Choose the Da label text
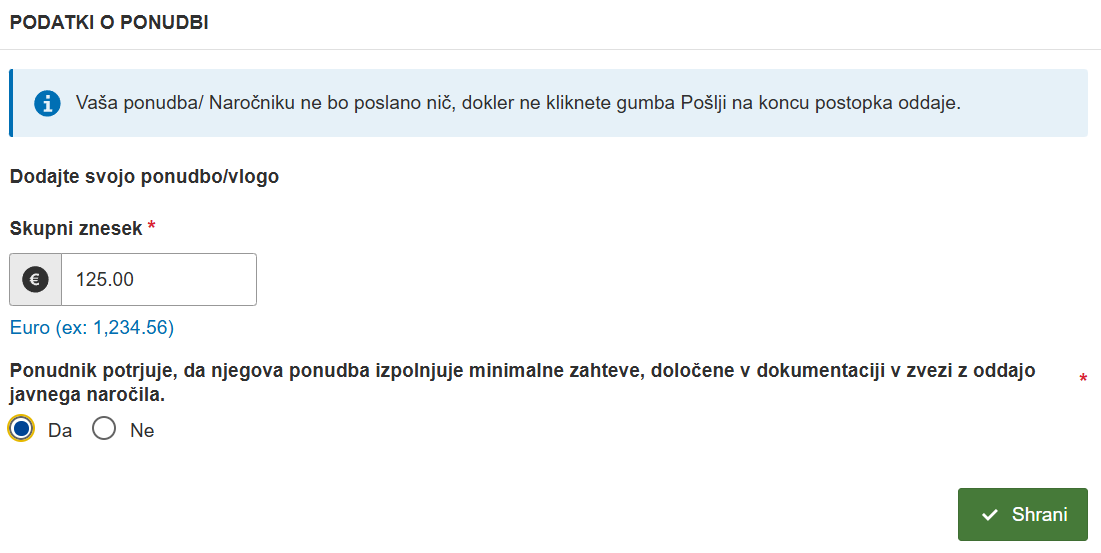1101x553 pixels. (x=60, y=430)
